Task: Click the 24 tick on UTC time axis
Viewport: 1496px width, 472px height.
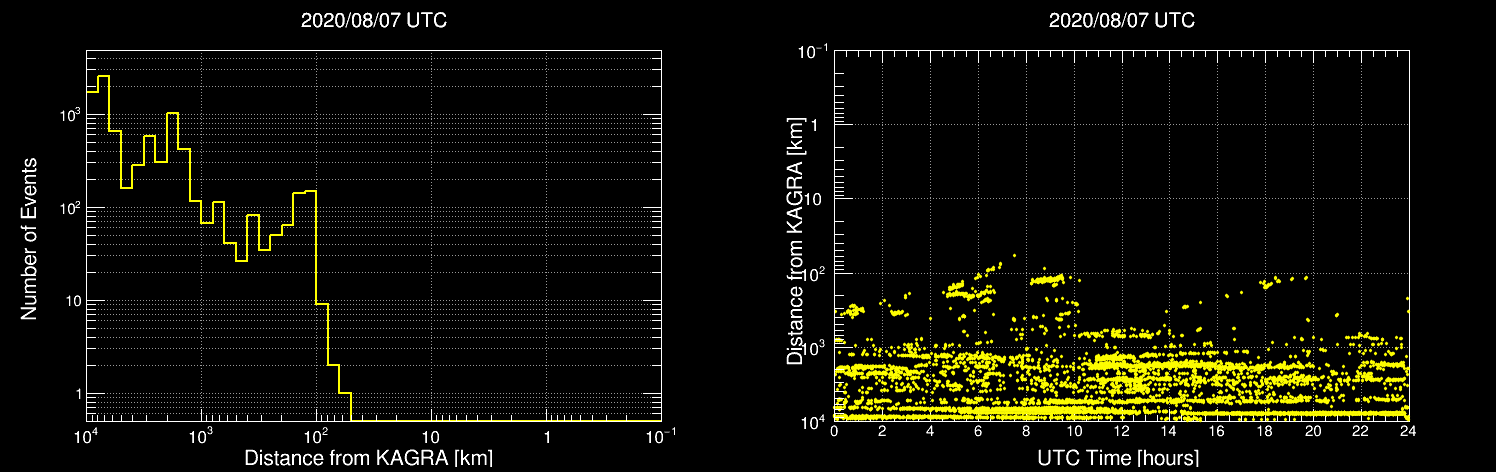Action: [1408, 433]
